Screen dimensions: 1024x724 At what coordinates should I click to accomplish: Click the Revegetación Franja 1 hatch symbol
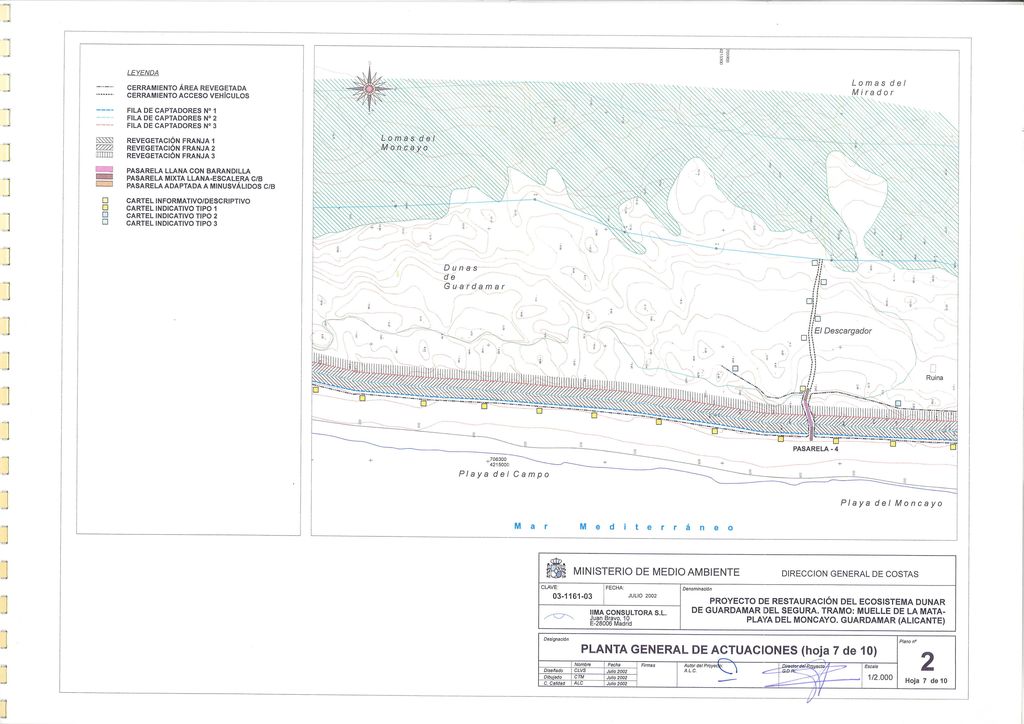[104, 142]
